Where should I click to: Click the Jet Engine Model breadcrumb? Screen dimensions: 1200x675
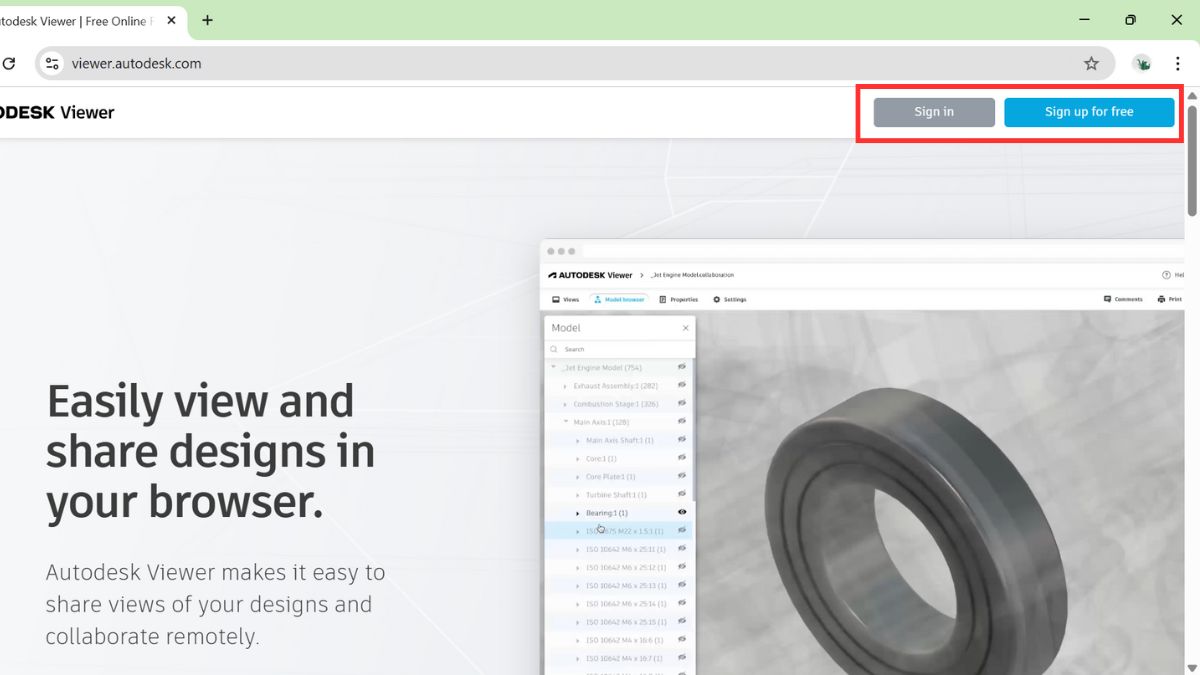pyautogui.click(x=692, y=275)
